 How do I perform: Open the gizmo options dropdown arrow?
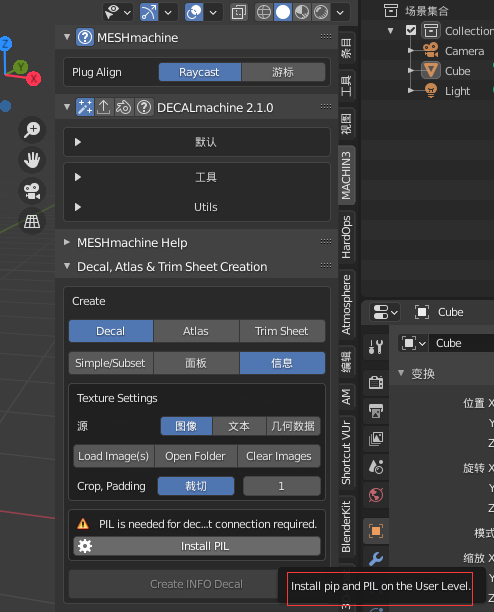168,12
